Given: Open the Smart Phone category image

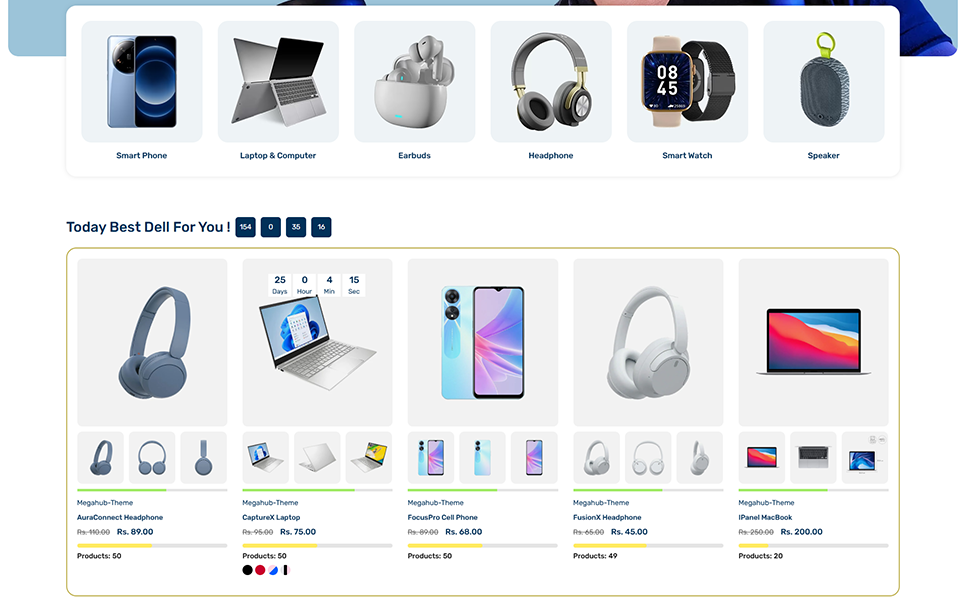Looking at the screenshot, I should point(142,82).
